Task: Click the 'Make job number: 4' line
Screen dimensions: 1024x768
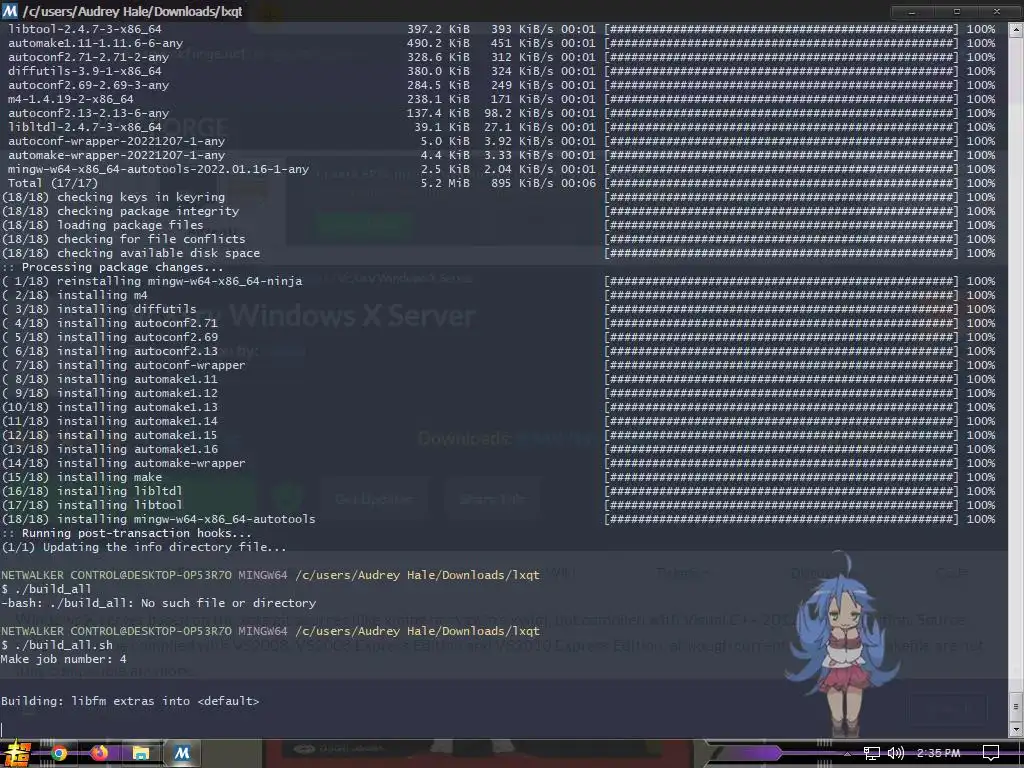Action: (x=64, y=659)
